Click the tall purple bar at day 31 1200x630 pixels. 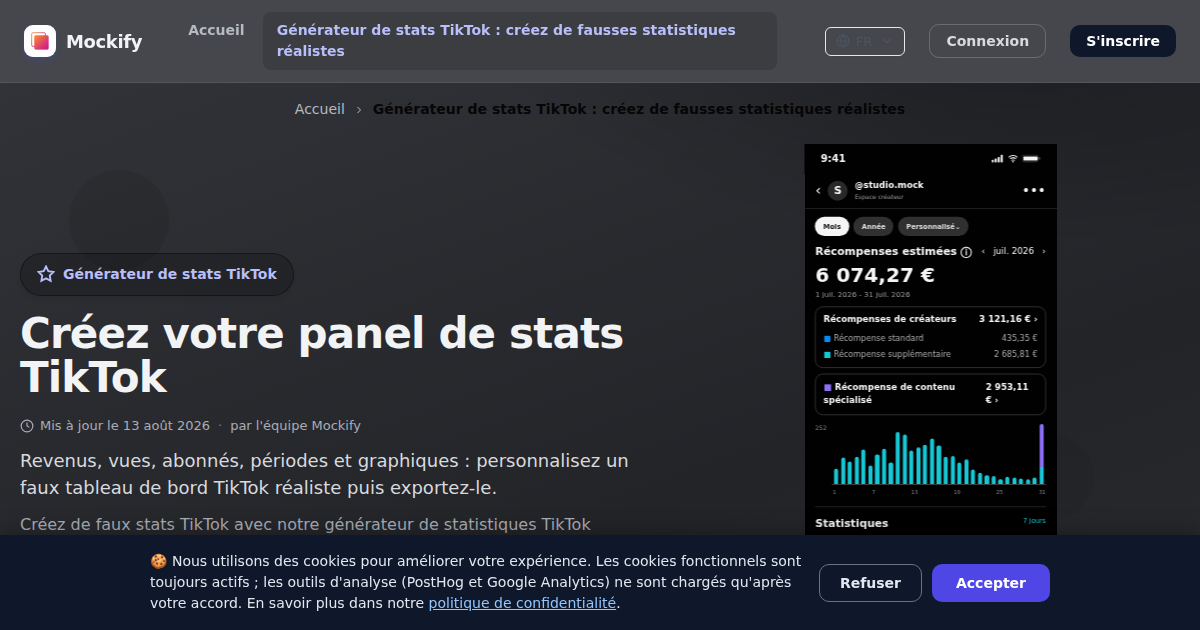(1041, 445)
